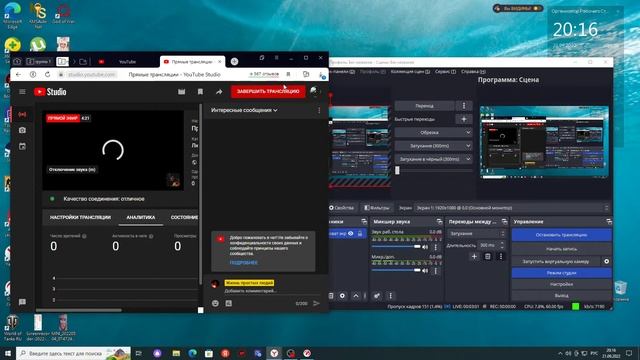The width and height of the screenshot is (640, 360).
Task: Click Завершить трансляцию button
Action: pyautogui.click(x=268, y=91)
